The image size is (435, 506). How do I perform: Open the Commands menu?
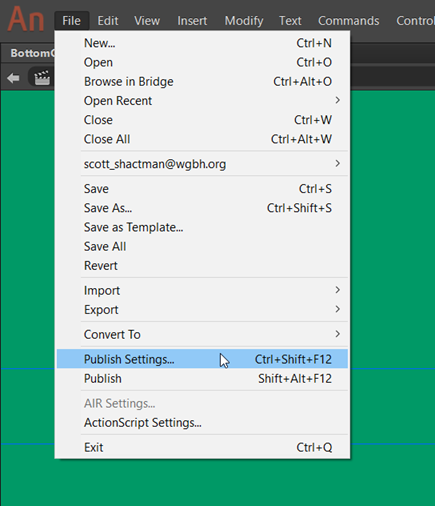point(348,21)
